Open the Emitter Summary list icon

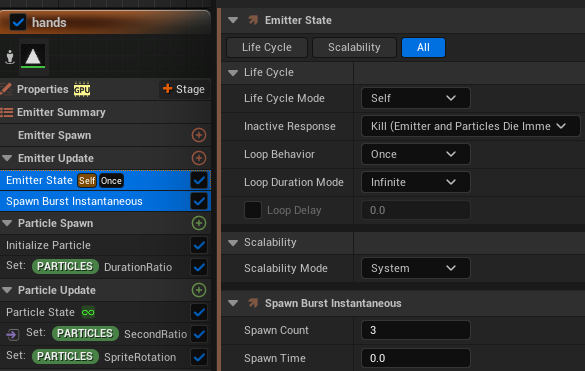click(6, 112)
